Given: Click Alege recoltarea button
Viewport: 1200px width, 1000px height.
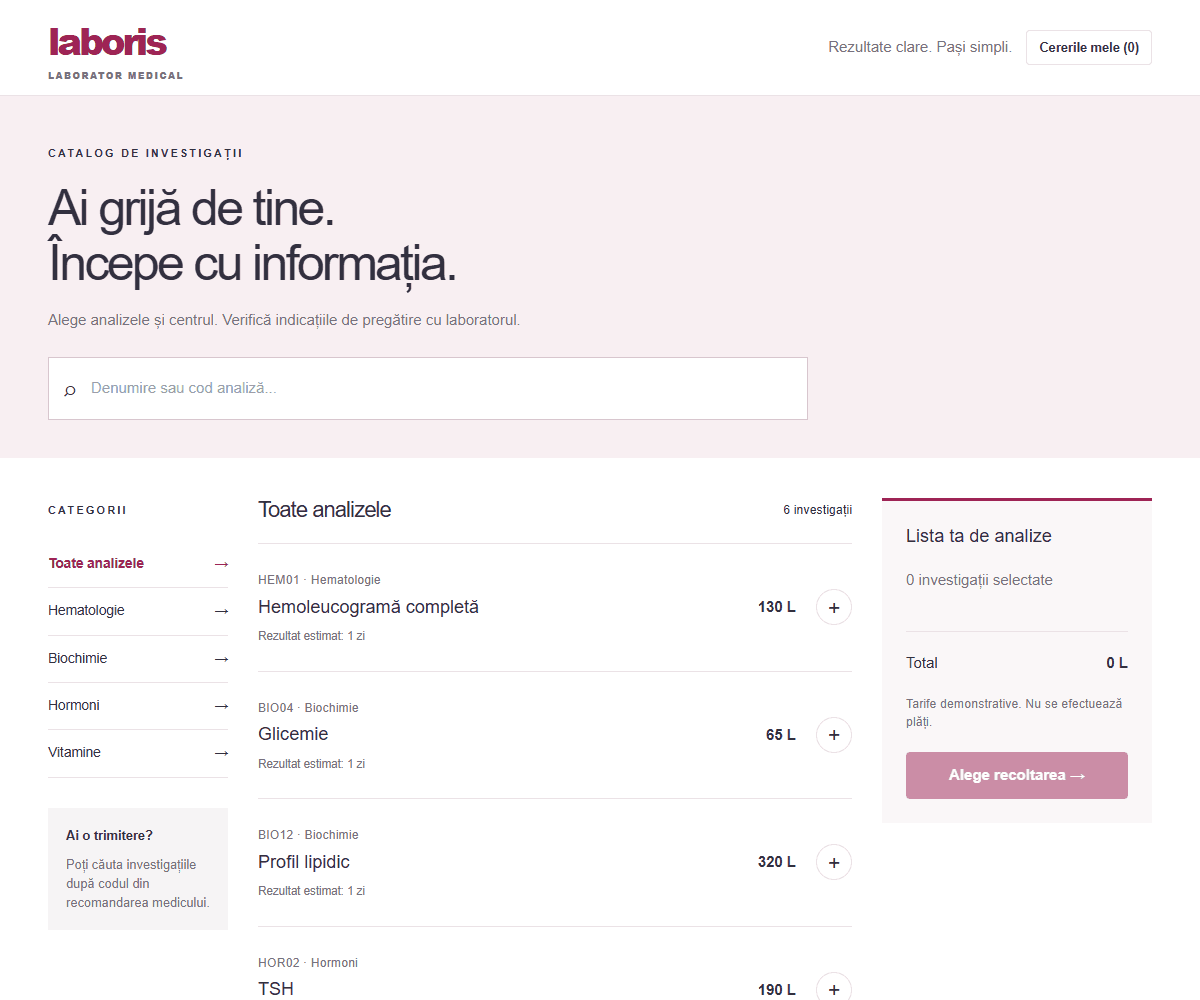Looking at the screenshot, I should pyautogui.click(x=1016, y=775).
